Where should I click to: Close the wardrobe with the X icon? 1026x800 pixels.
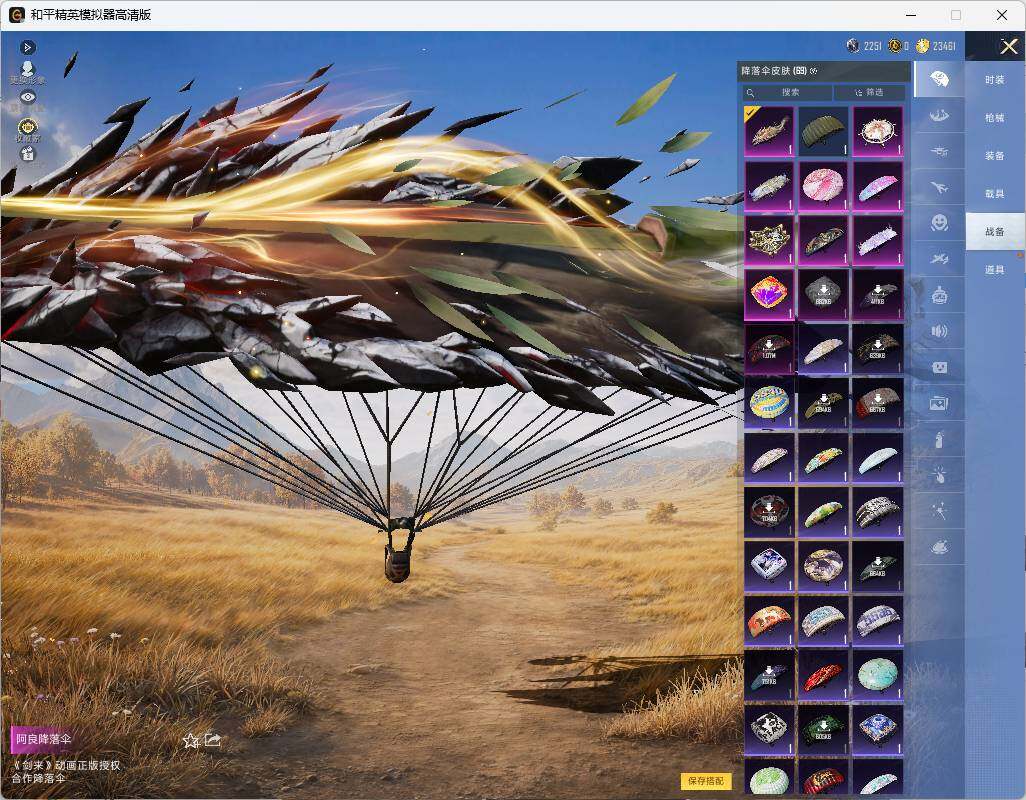click(x=1008, y=46)
